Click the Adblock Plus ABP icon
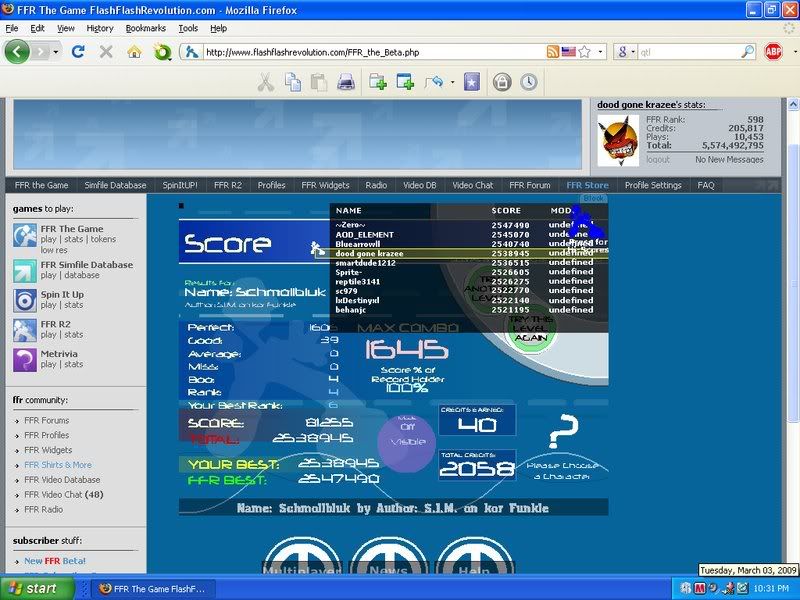This screenshot has height=600, width=800. click(774, 52)
